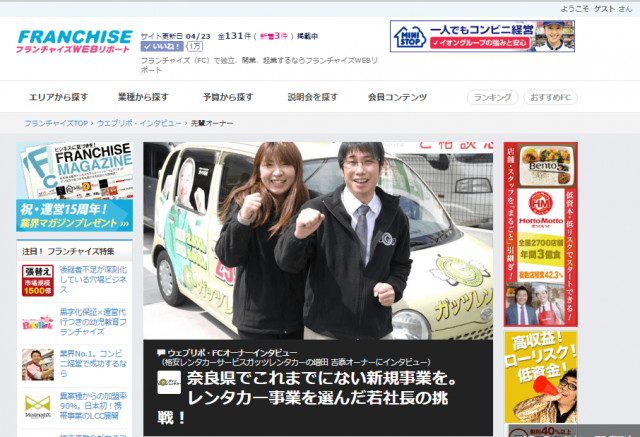Screen dimensions: 640x437
Task: Open the Hotto Motto vertical ad banner
Action: [540, 233]
